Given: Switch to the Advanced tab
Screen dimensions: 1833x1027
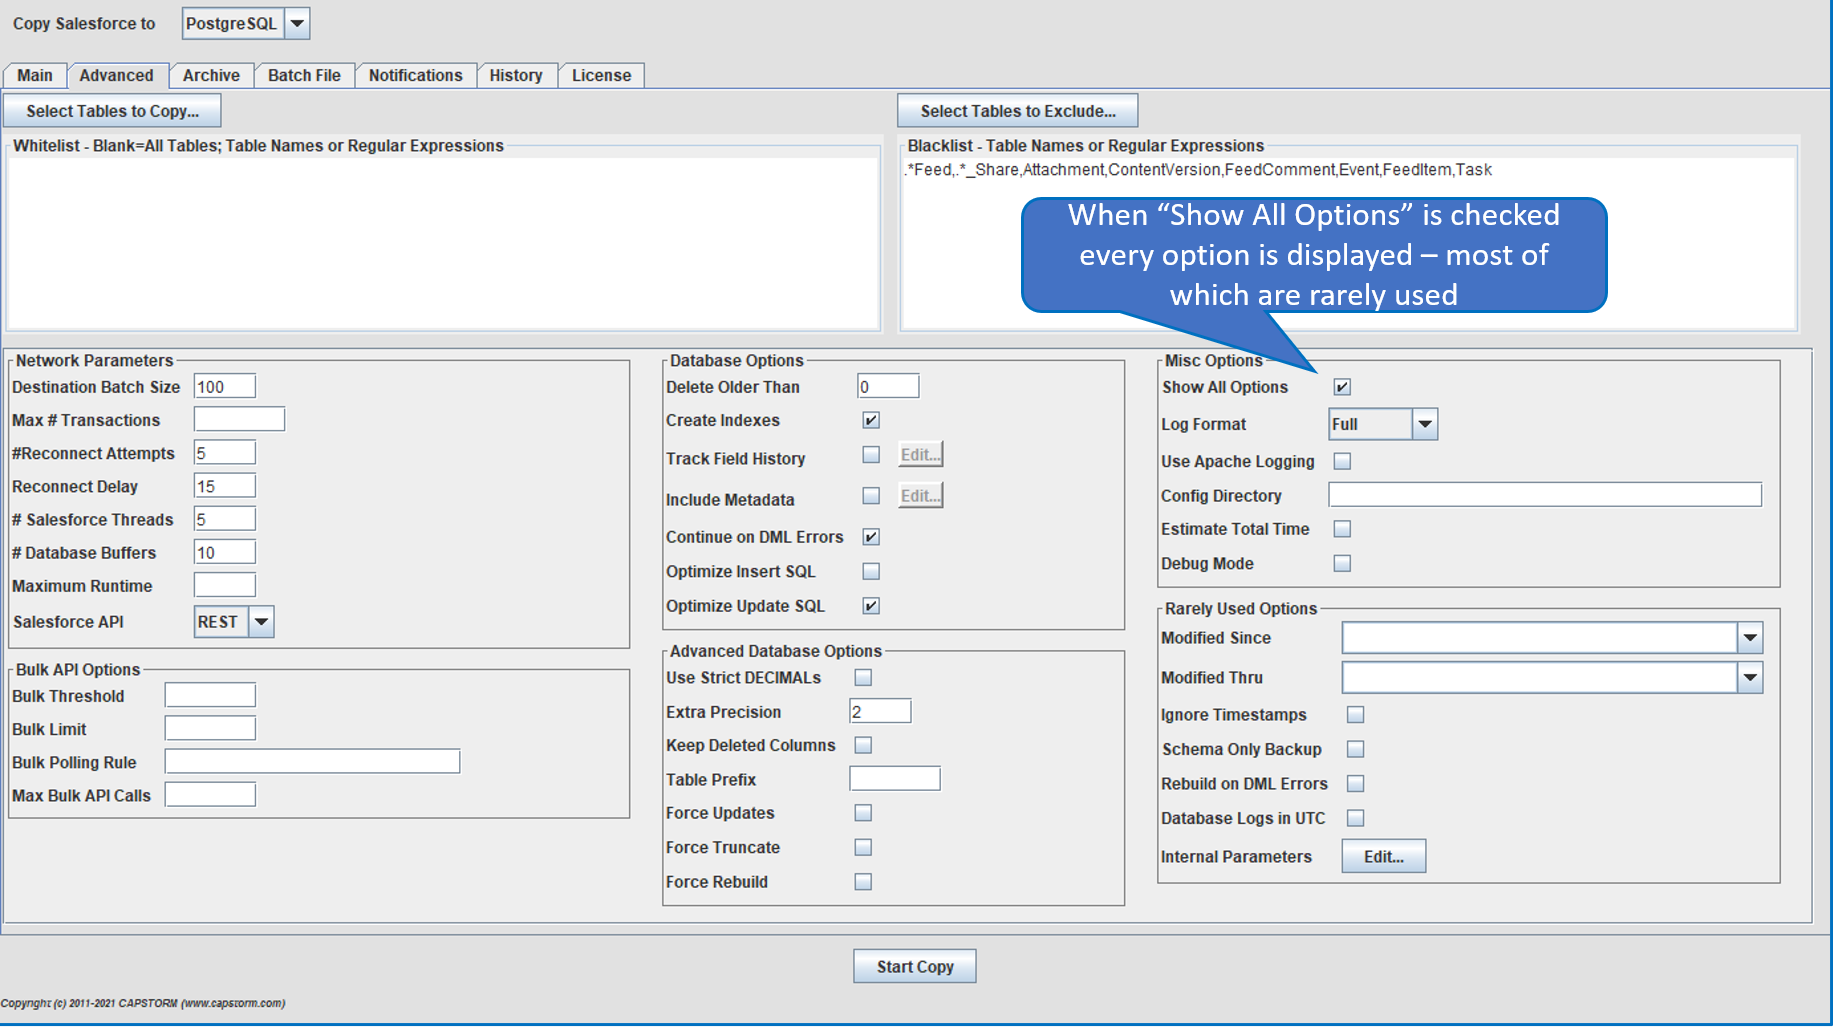Looking at the screenshot, I should [x=116, y=75].
